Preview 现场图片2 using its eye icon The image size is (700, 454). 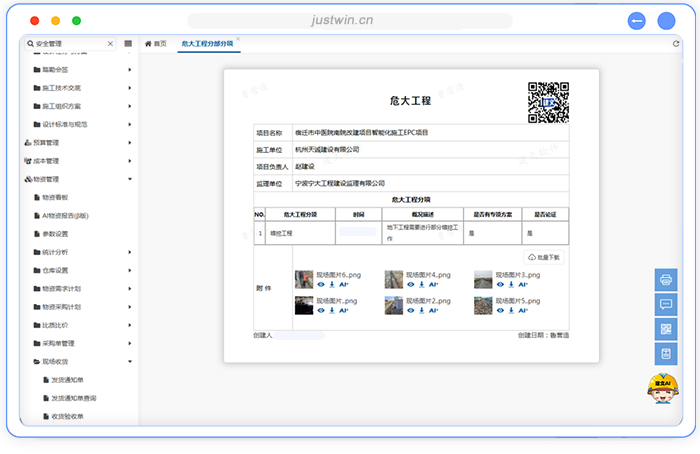click(x=409, y=310)
